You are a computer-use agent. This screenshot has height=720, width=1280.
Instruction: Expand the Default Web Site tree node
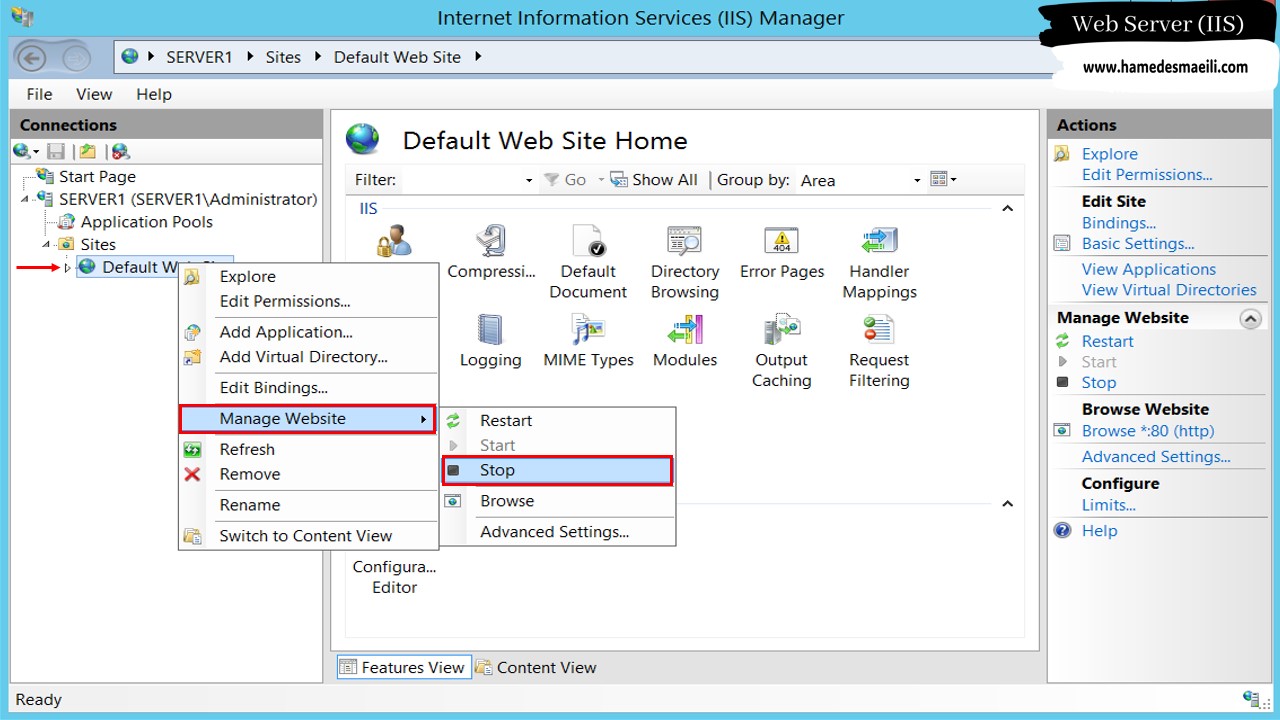pos(67,267)
